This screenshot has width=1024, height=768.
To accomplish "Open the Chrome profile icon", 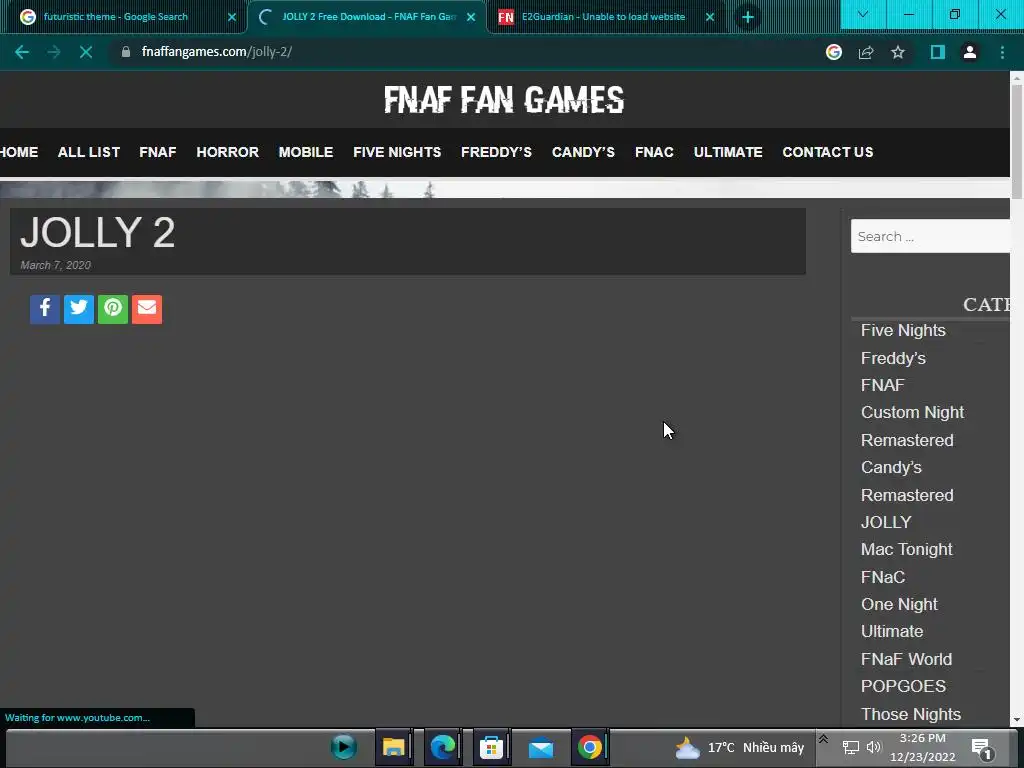I will pos(970,52).
